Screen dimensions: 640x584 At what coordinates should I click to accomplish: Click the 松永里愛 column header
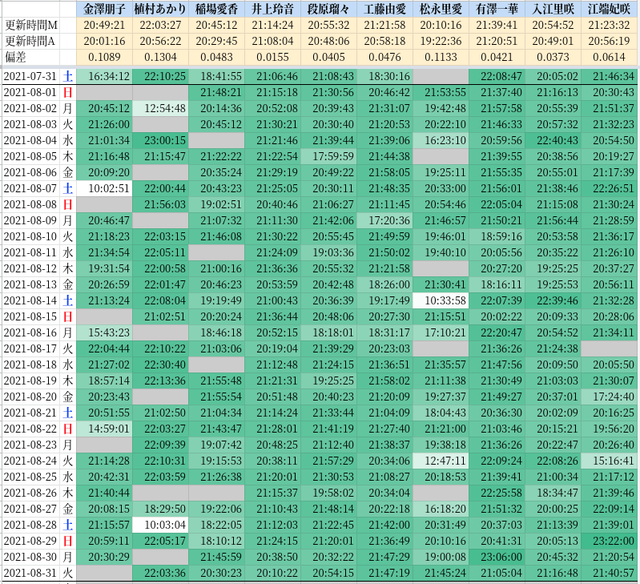coord(441,9)
